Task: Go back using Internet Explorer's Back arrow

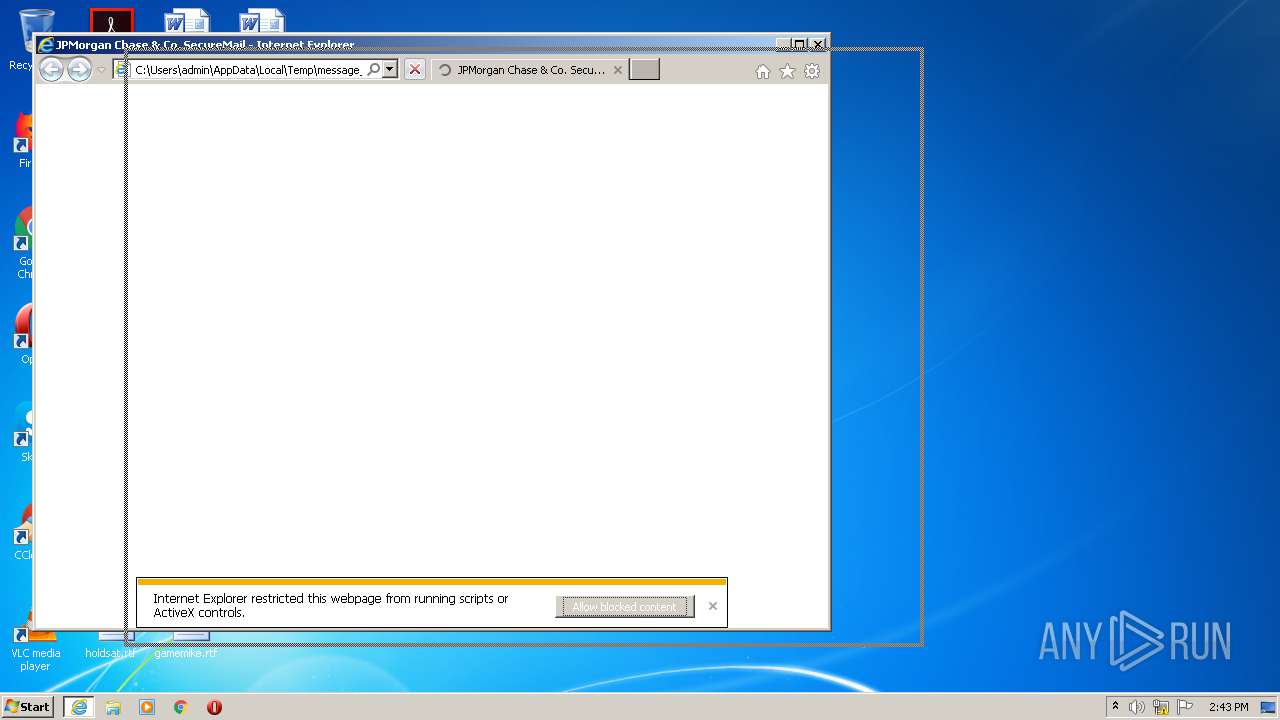Action: tap(51, 69)
